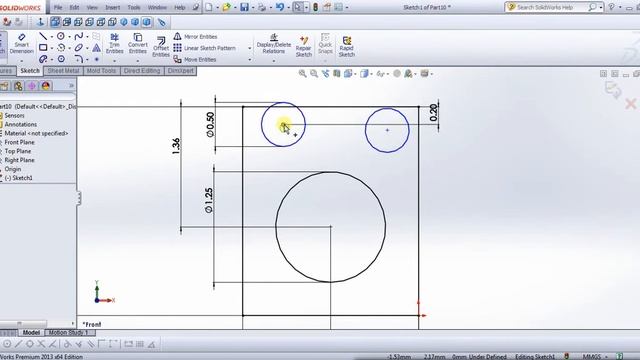Open the Insert menu
The width and height of the screenshot is (640, 360).
[113, 7]
